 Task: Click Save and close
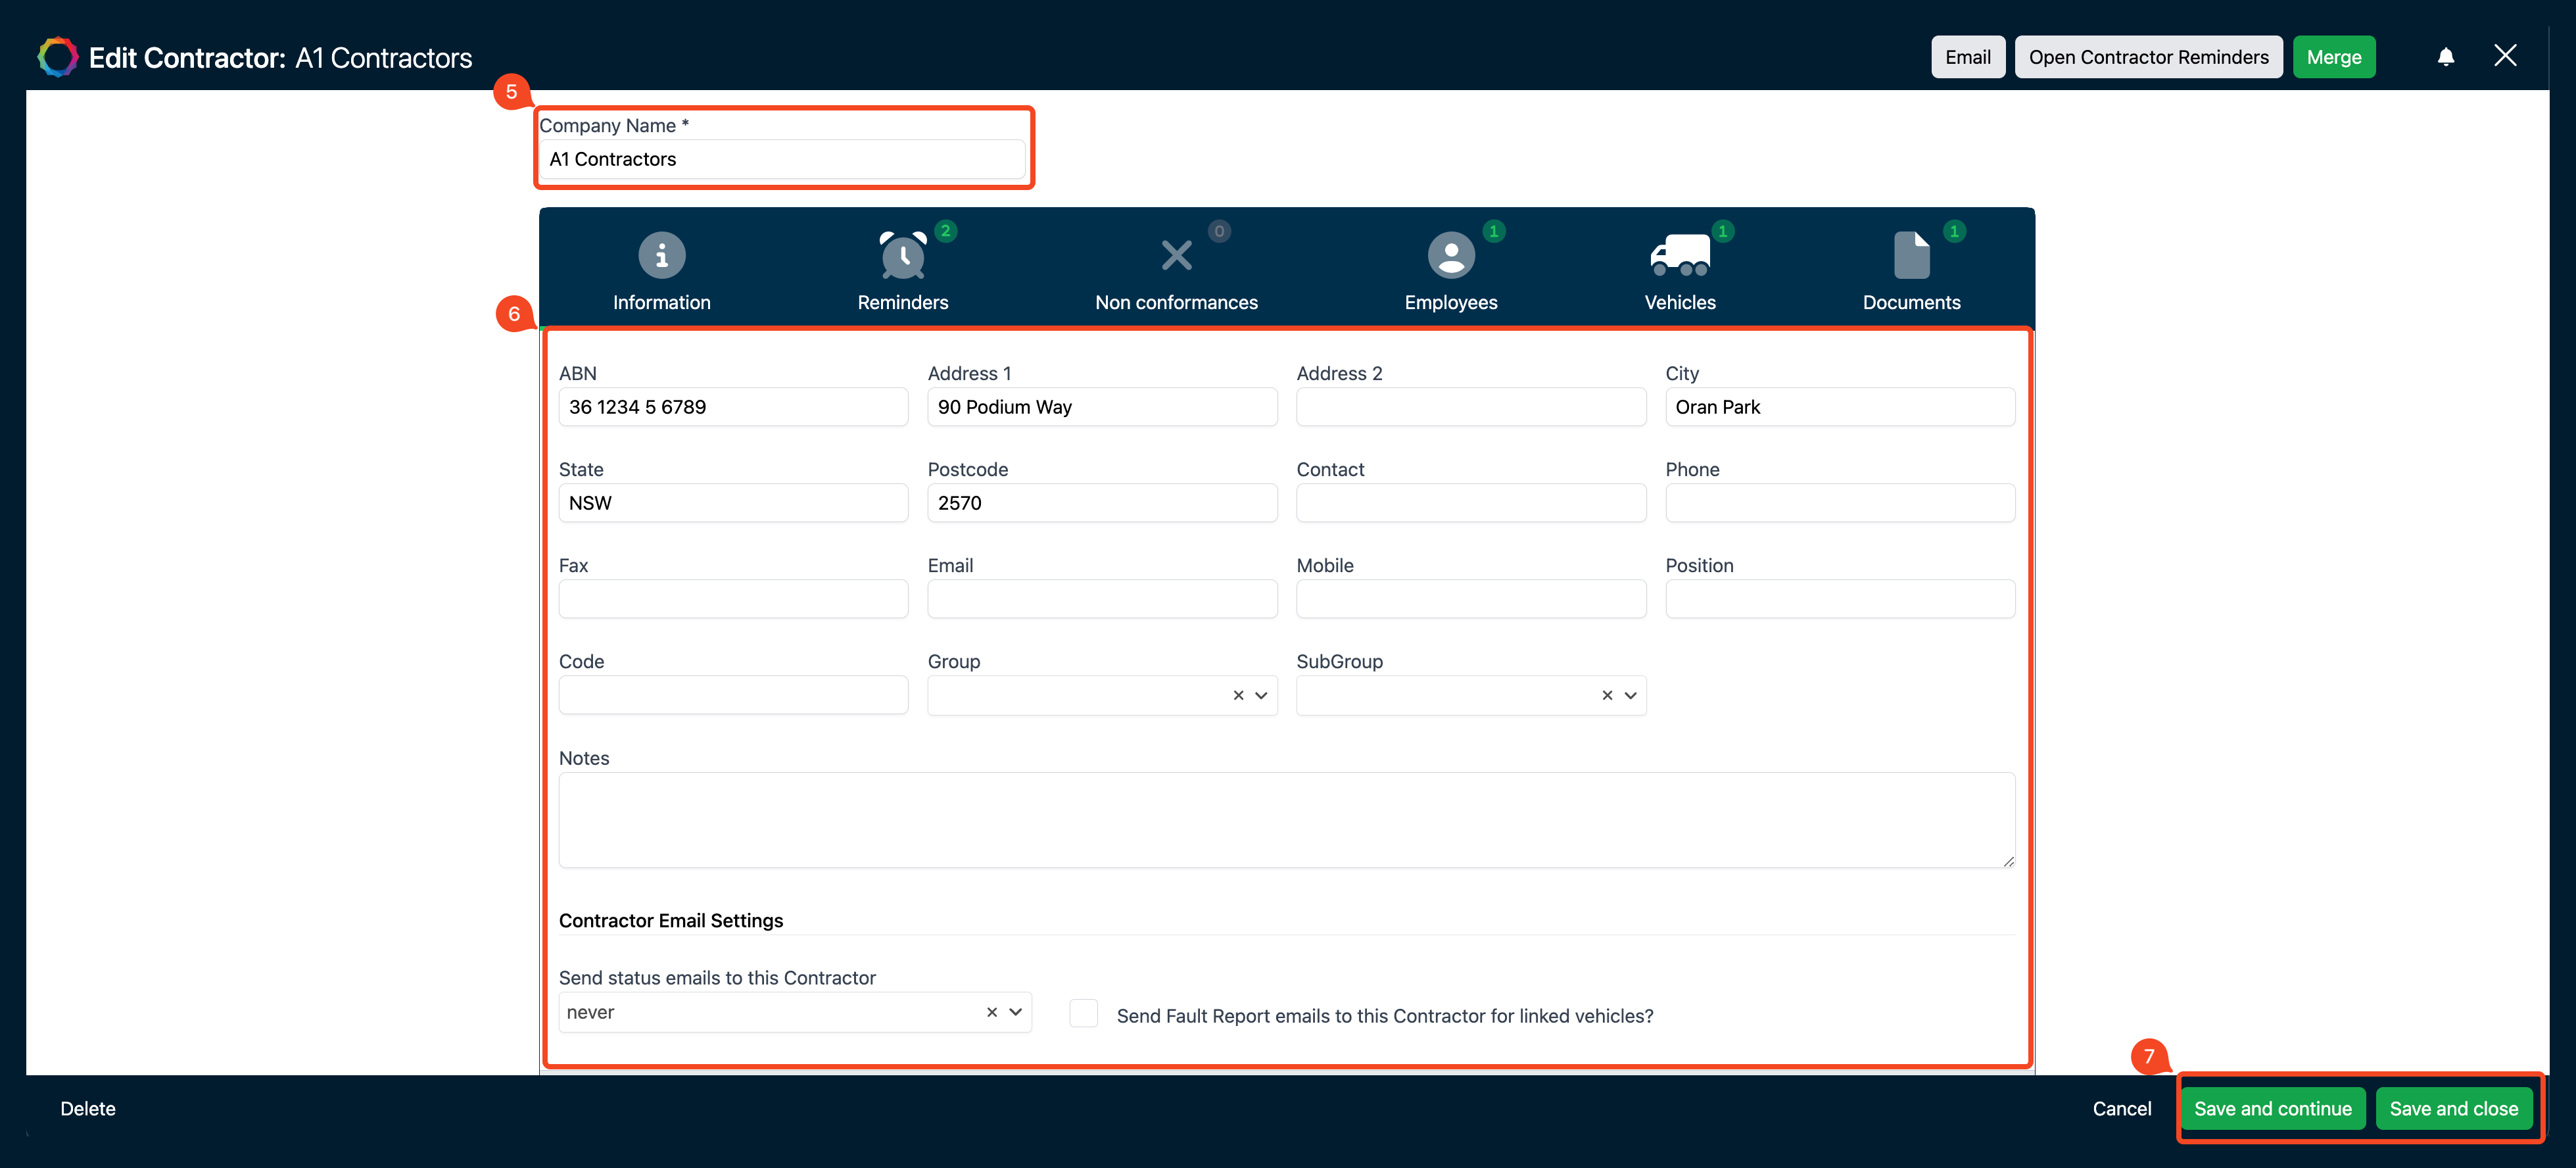click(x=2455, y=1108)
